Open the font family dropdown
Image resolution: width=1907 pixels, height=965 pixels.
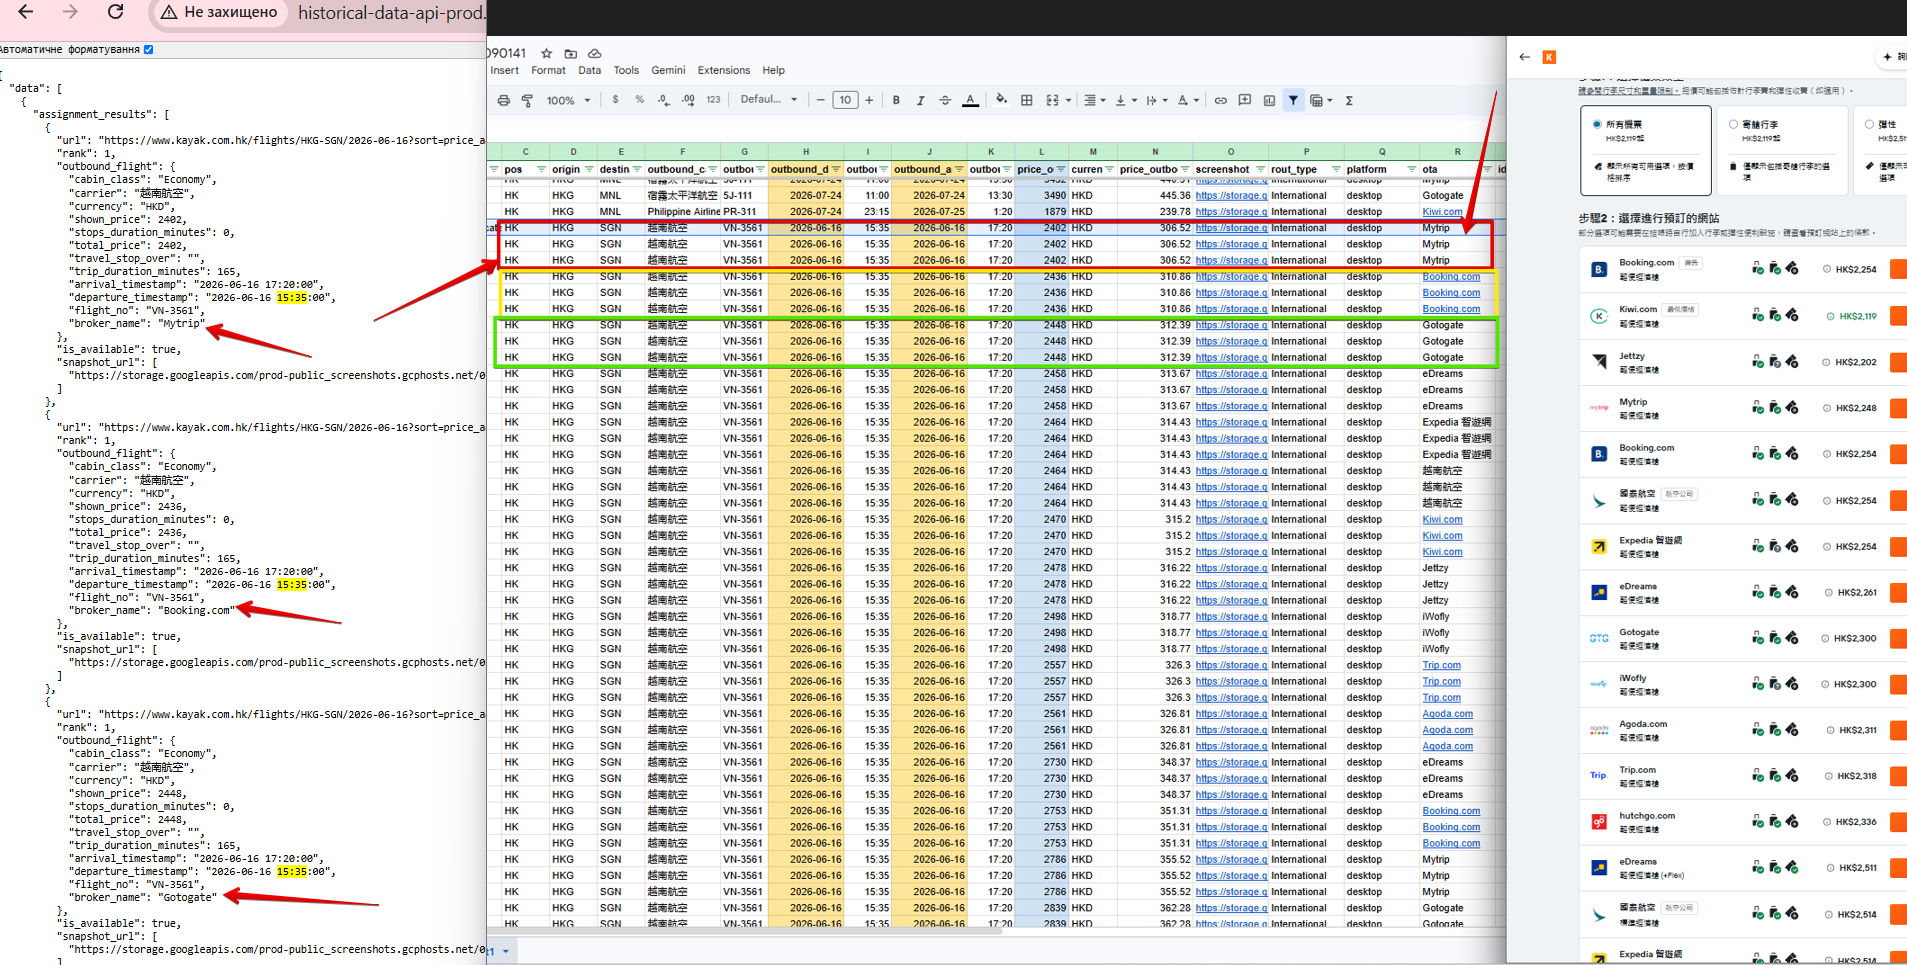click(768, 100)
